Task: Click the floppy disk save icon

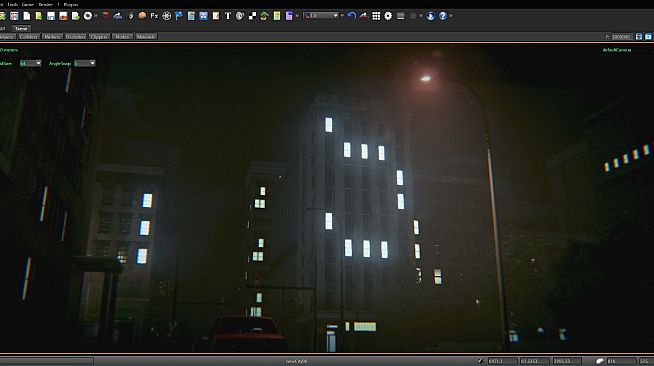Action: click(x=51, y=16)
